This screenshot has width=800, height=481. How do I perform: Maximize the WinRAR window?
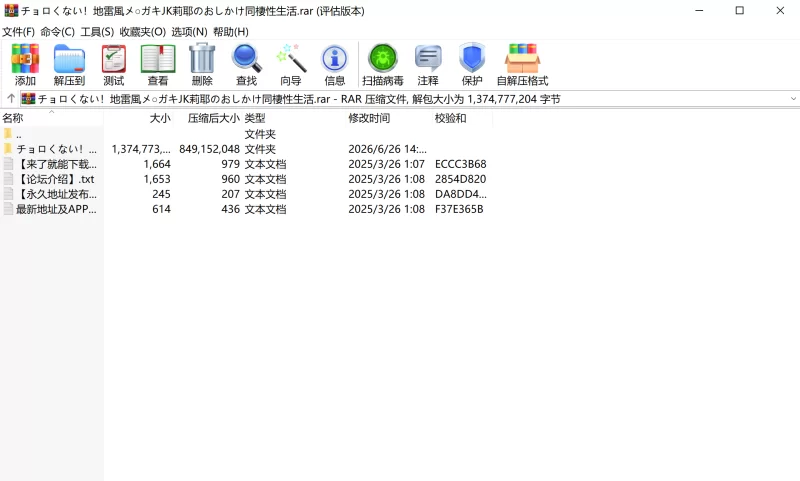point(739,11)
